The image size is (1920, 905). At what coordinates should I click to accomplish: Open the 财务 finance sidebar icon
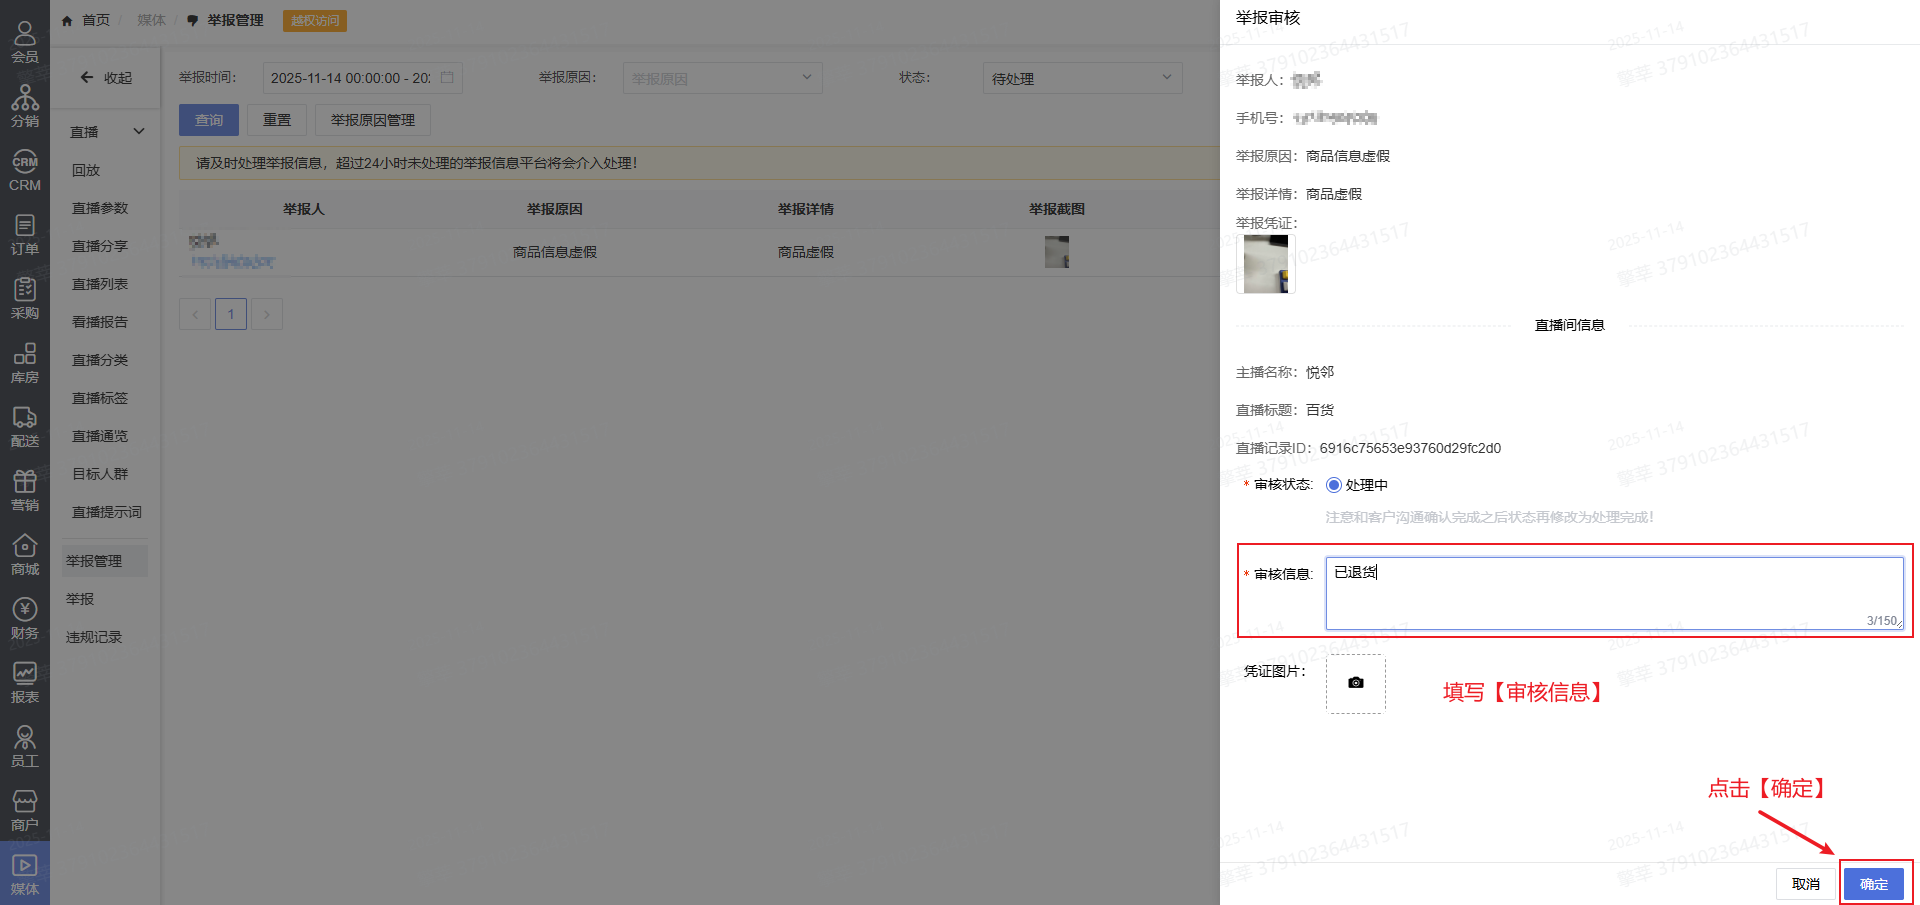click(x=25, y=618)
